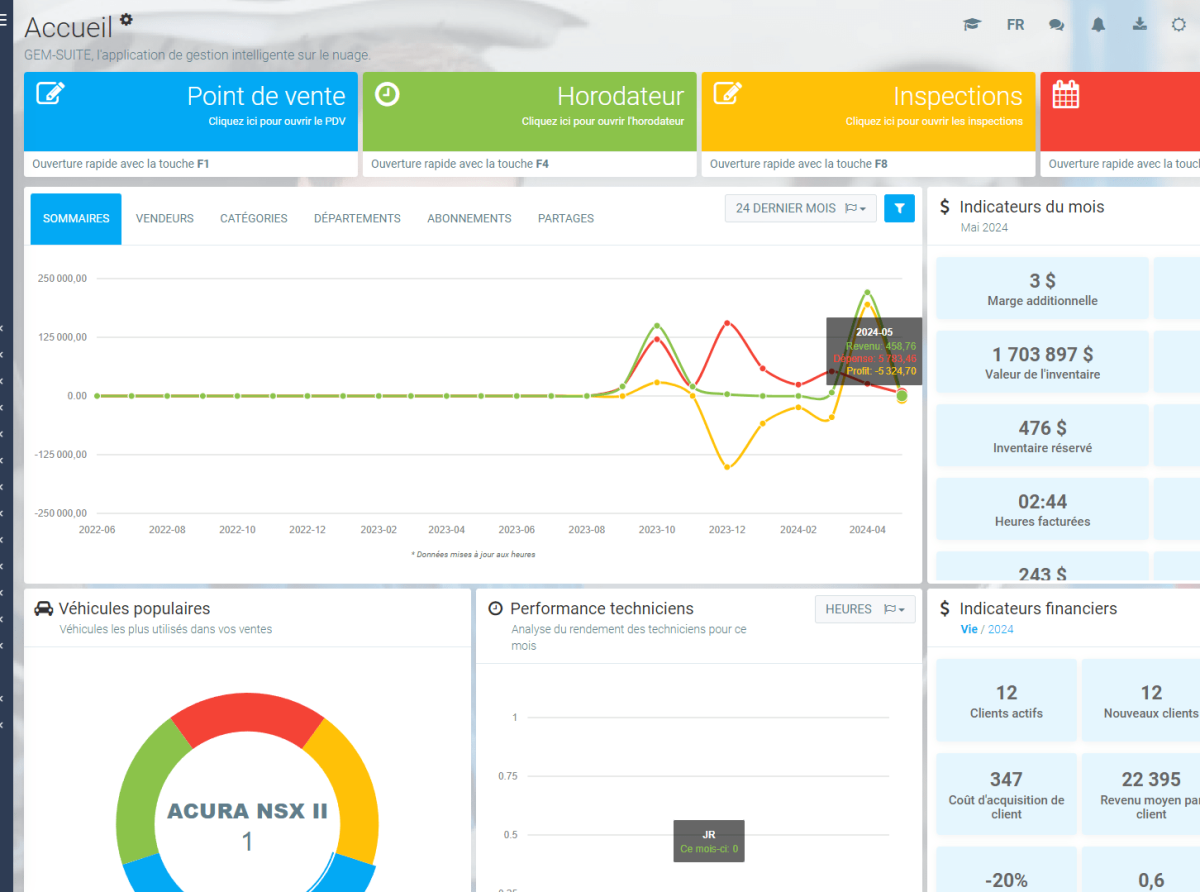
Task: Click the Heures facturées card
Action: pos(1042,510)
